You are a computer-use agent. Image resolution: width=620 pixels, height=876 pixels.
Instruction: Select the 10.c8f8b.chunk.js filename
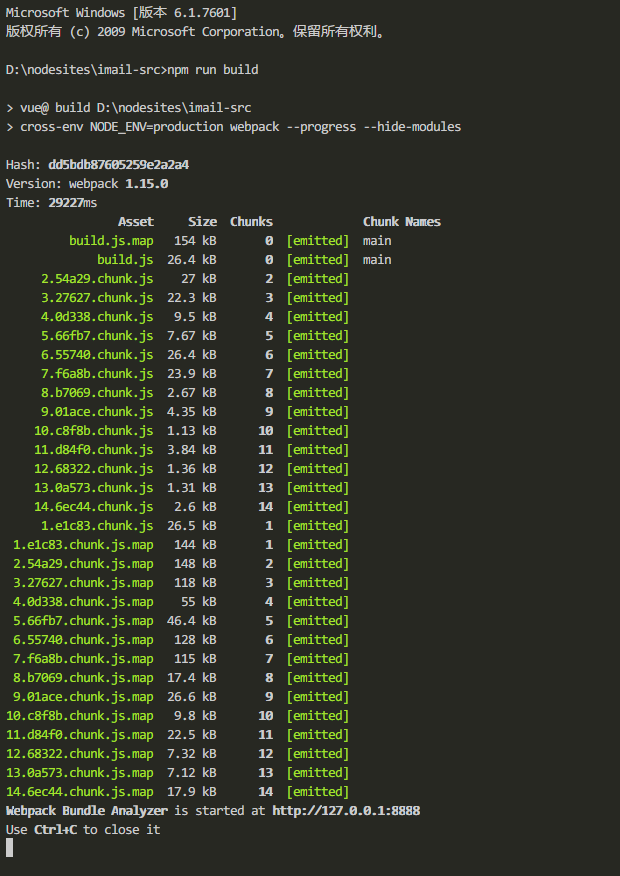pyautogui.click(x=94, y=431)
